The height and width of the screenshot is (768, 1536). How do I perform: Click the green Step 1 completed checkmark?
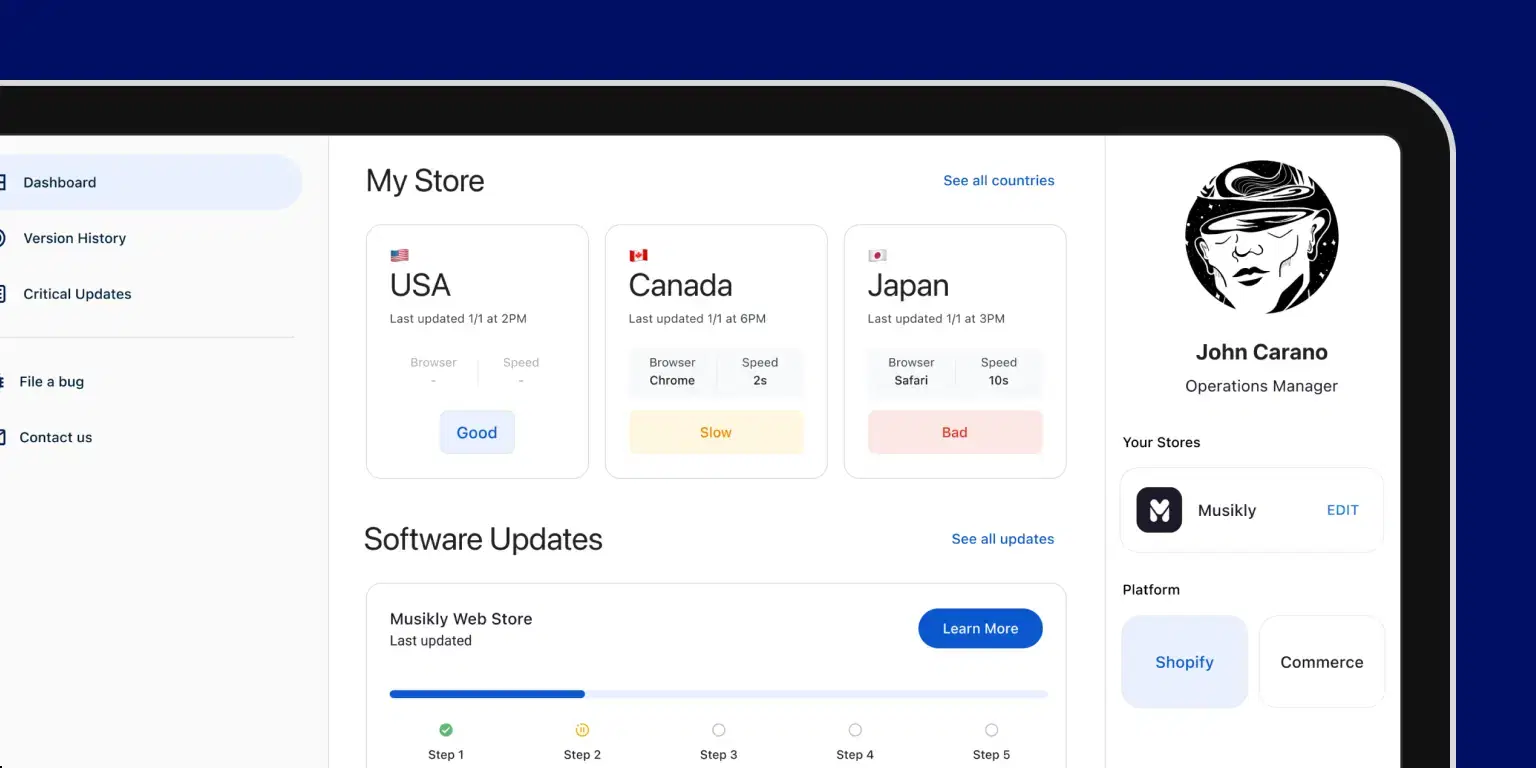pyautogui.click(x=446, y=730)
